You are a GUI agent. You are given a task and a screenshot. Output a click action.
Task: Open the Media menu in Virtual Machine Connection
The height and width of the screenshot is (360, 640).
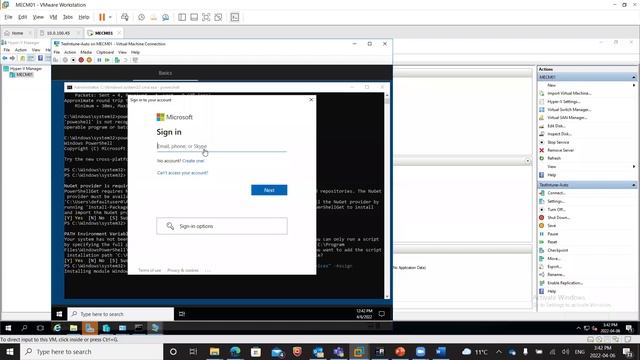tap(86, 52)
